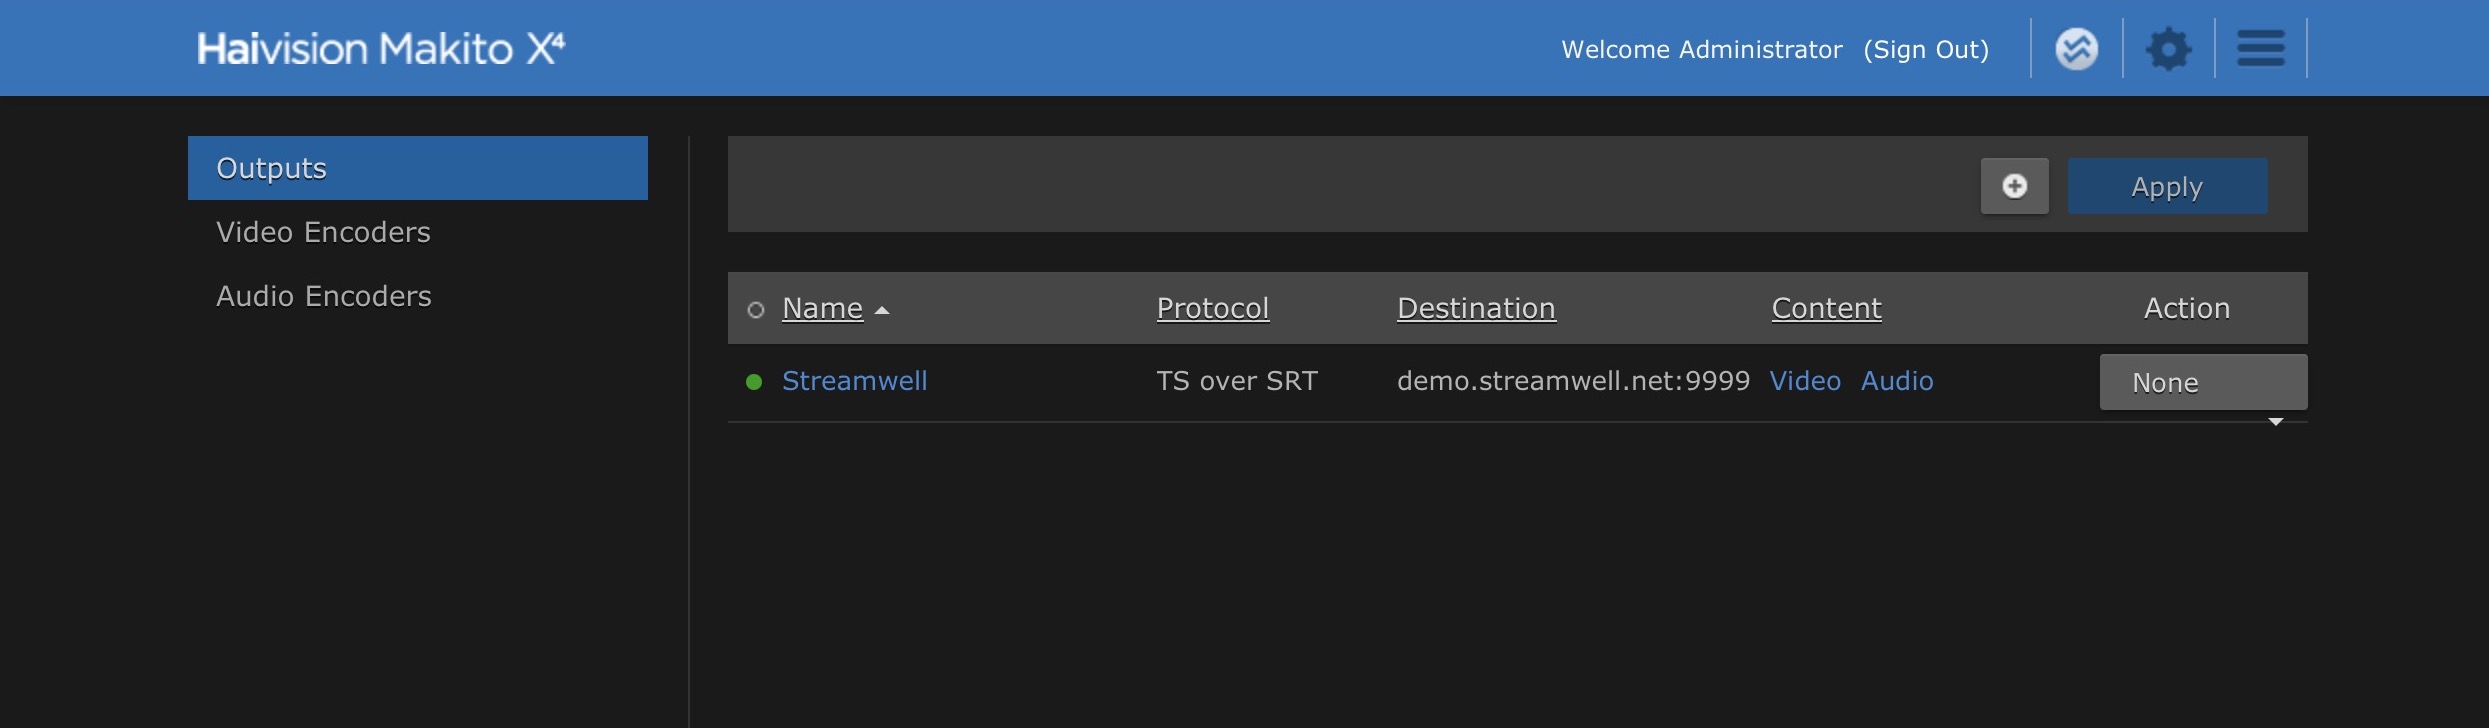Open the Streamwell output link
Viewport: 2489px width, 728px height.
tap(854, 381)
